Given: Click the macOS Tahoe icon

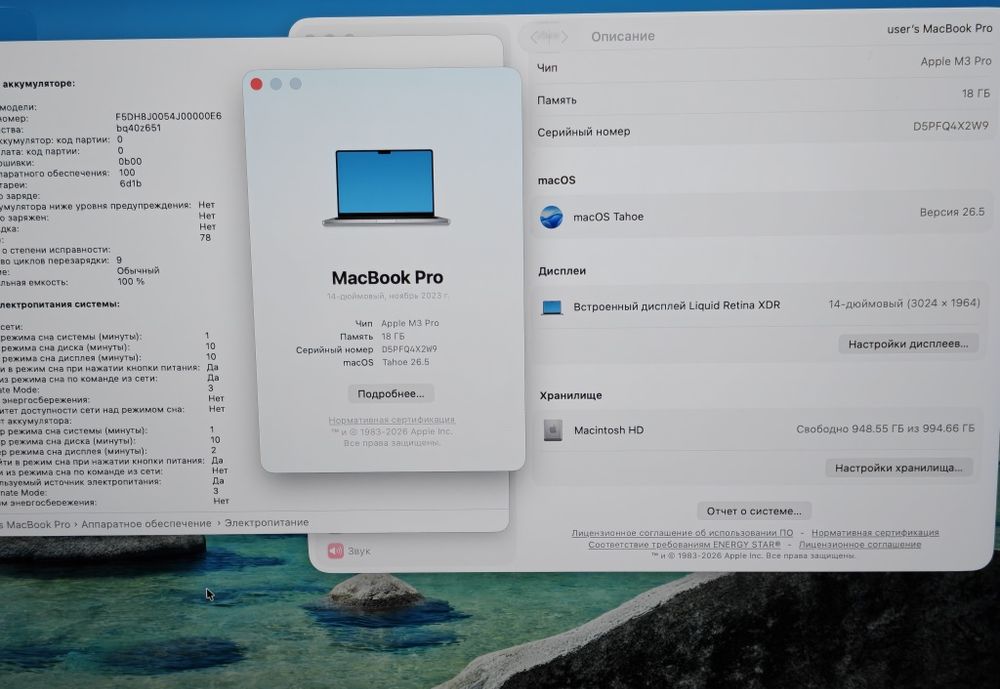Looking at the screenshot, I should (x=551, y=217).
